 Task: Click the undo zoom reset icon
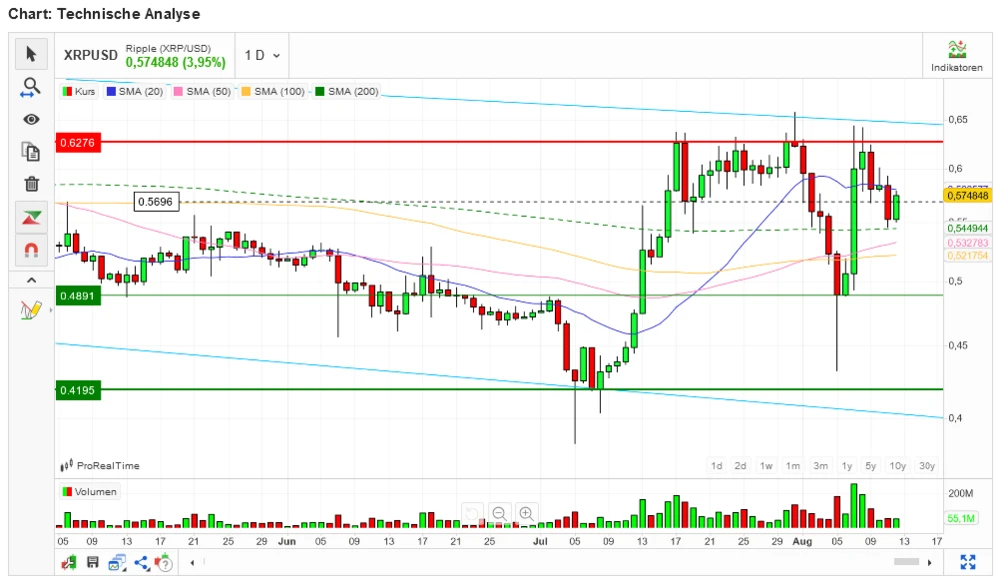click(472, 513)
